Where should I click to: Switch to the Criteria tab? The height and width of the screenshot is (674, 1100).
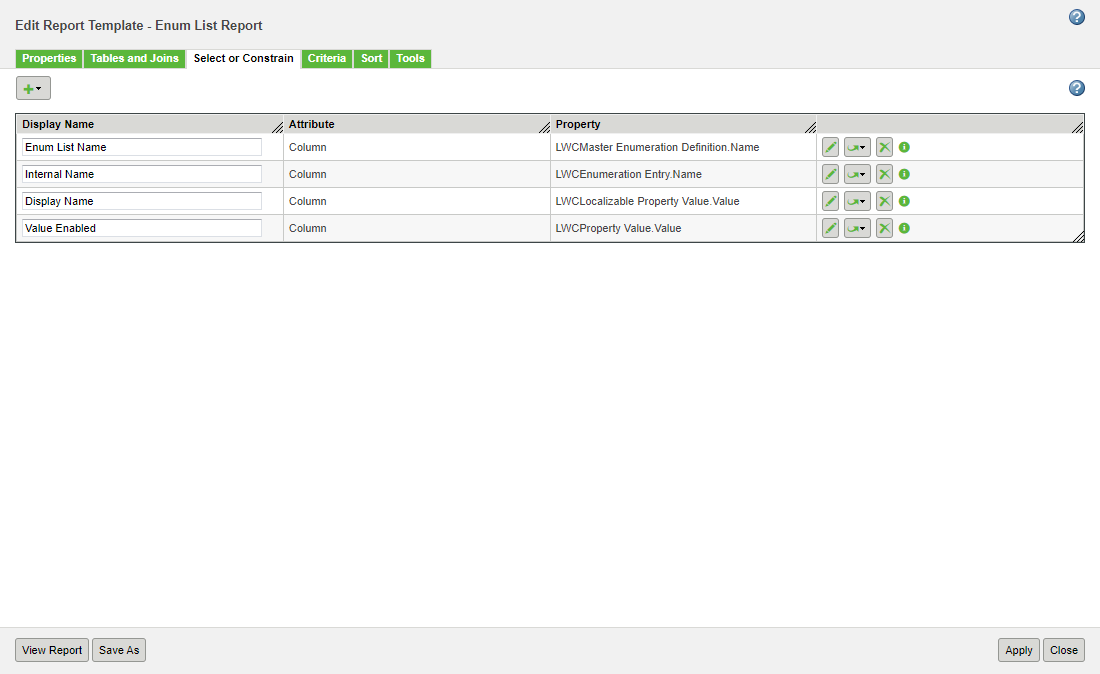click(327, 58)
